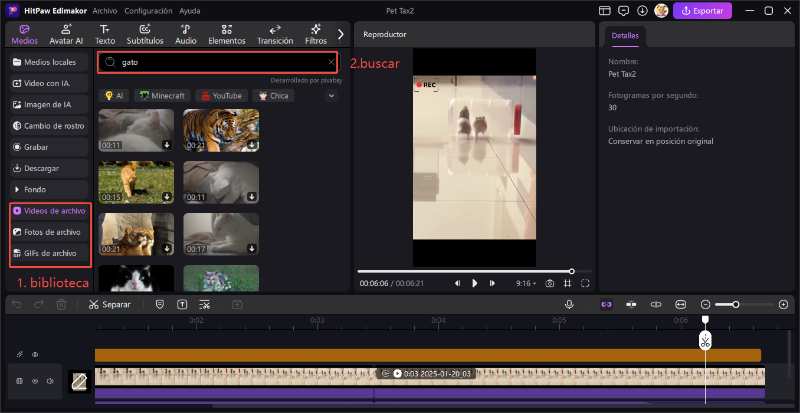The image size is (800, 413).
Task: Open the Avatar AI tab
Action: pyautogui.click(x=66, y=35)
